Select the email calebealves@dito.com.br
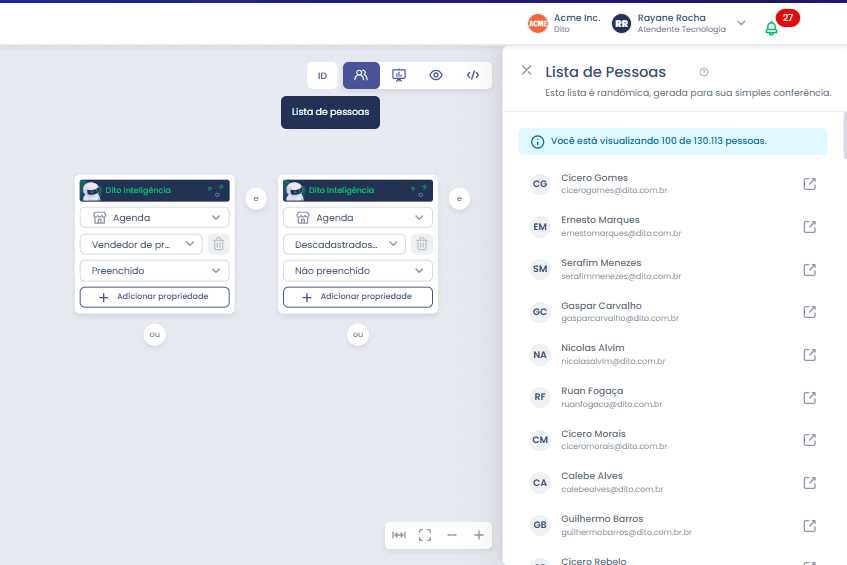The height and width of the screenshot is (565, 847). [612, 489]
